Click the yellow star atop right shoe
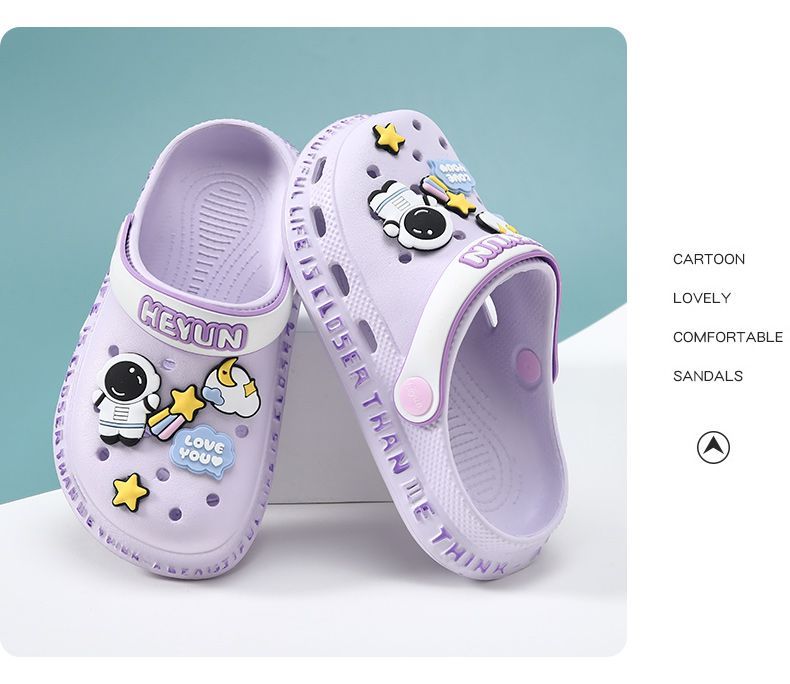790x684 pixels. [389, 135]
